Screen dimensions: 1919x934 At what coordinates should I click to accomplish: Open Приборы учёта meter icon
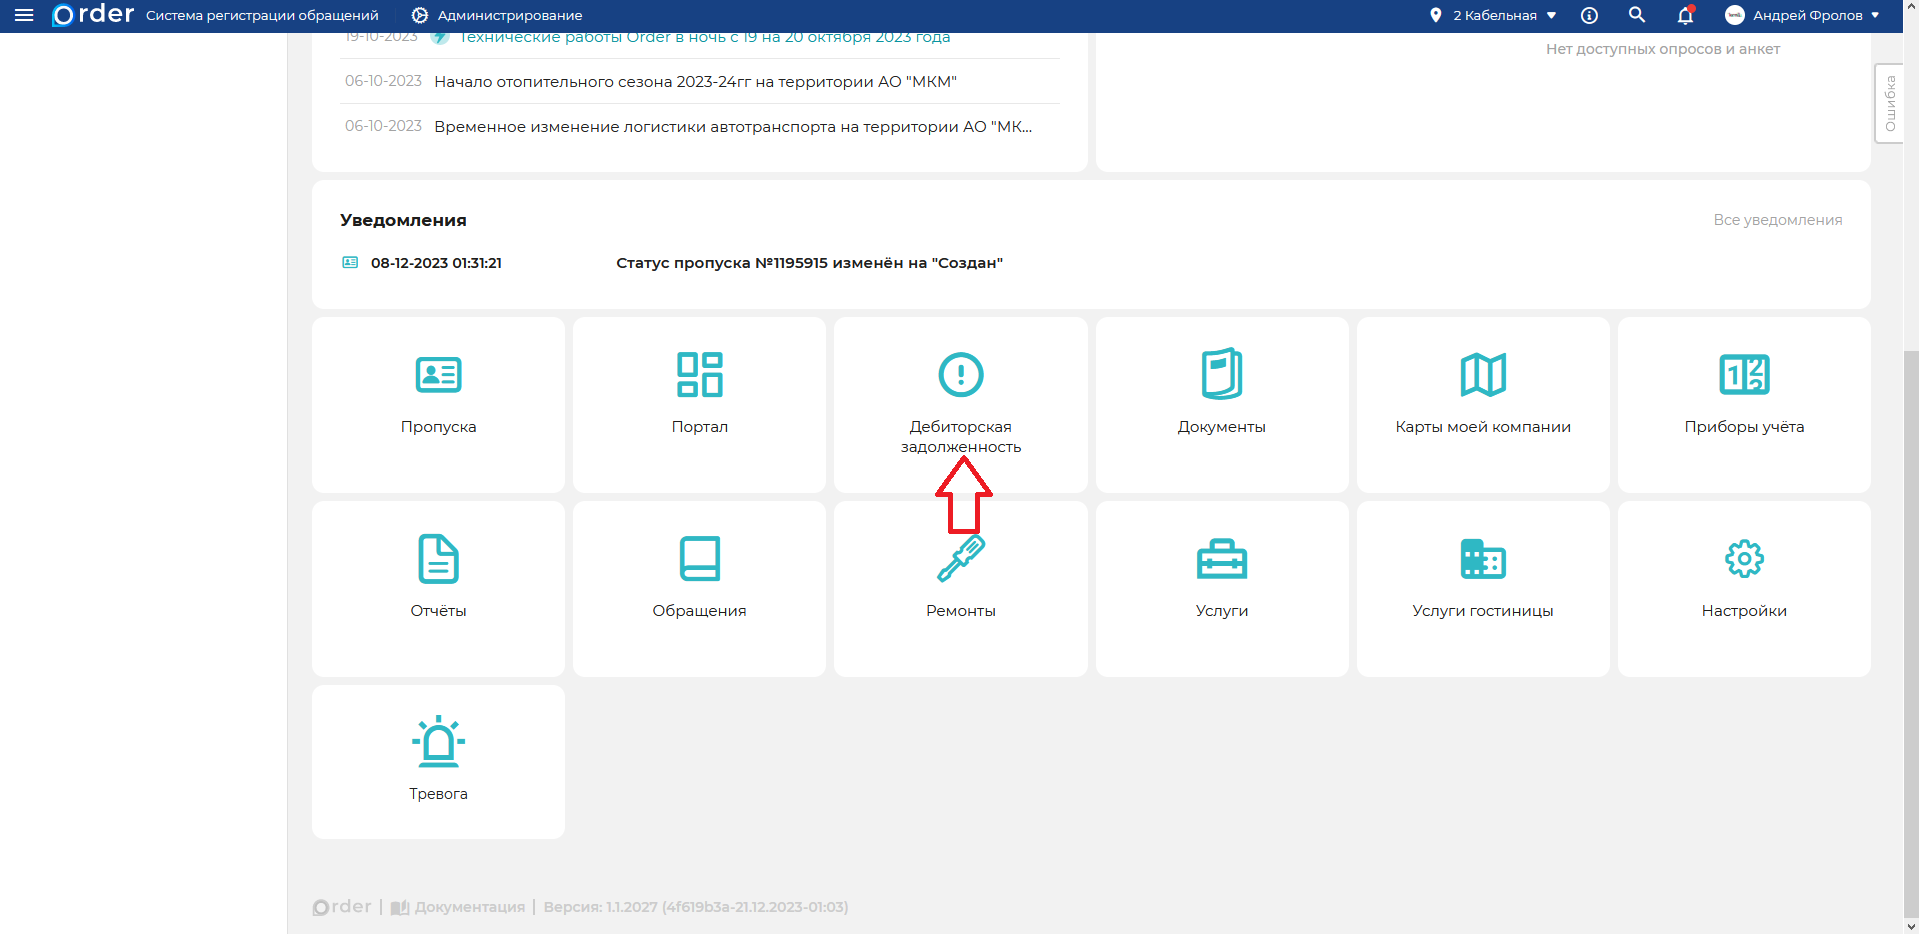[x=1743, y=375]
